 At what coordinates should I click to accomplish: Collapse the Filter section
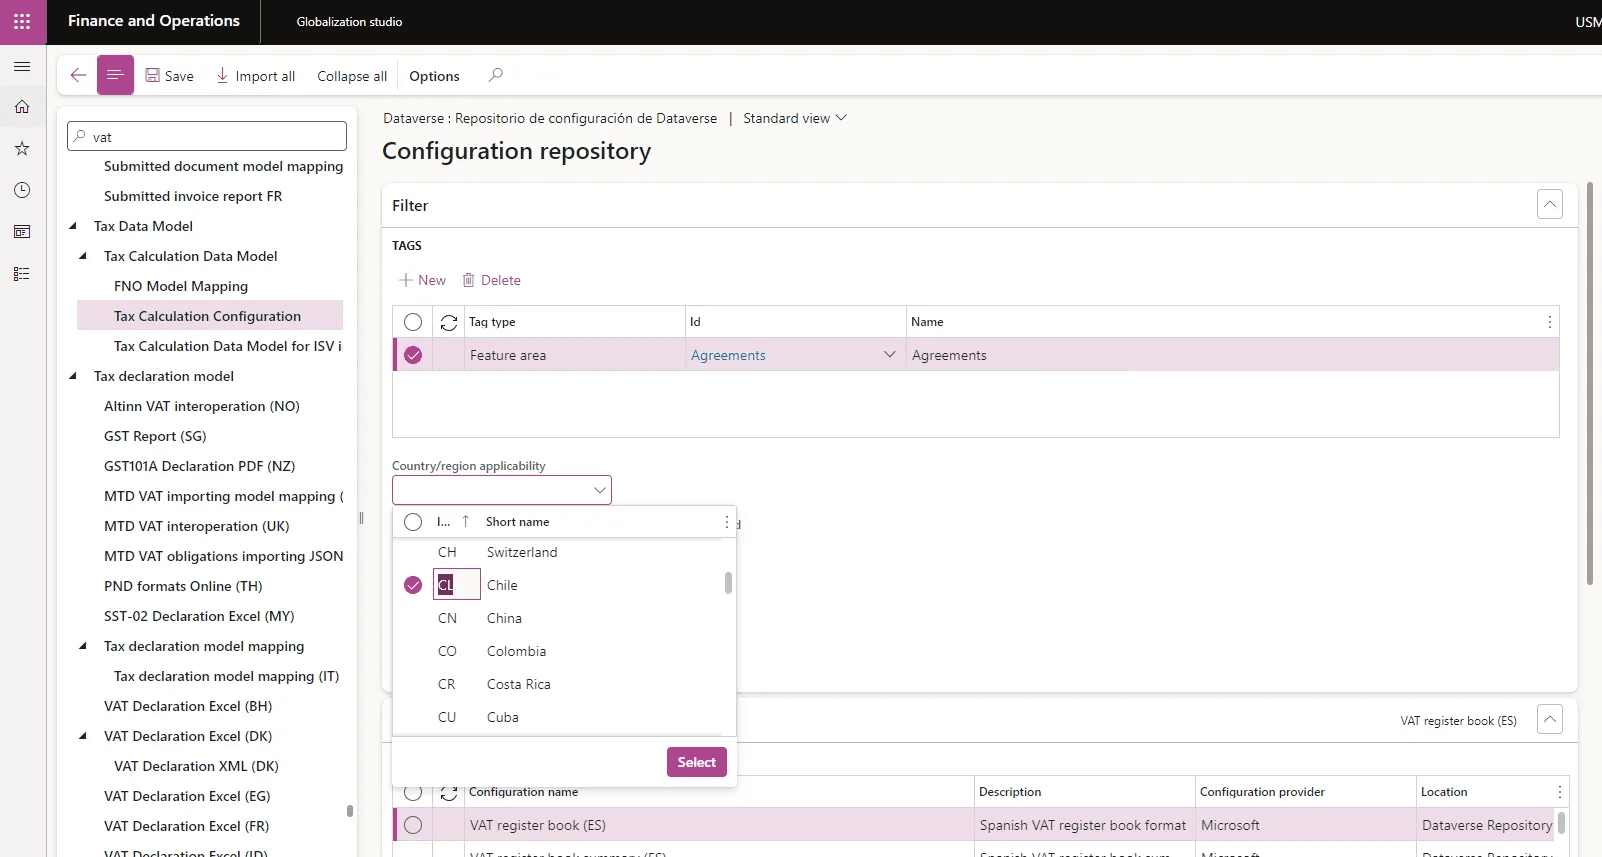click(x=1549, y=205)
